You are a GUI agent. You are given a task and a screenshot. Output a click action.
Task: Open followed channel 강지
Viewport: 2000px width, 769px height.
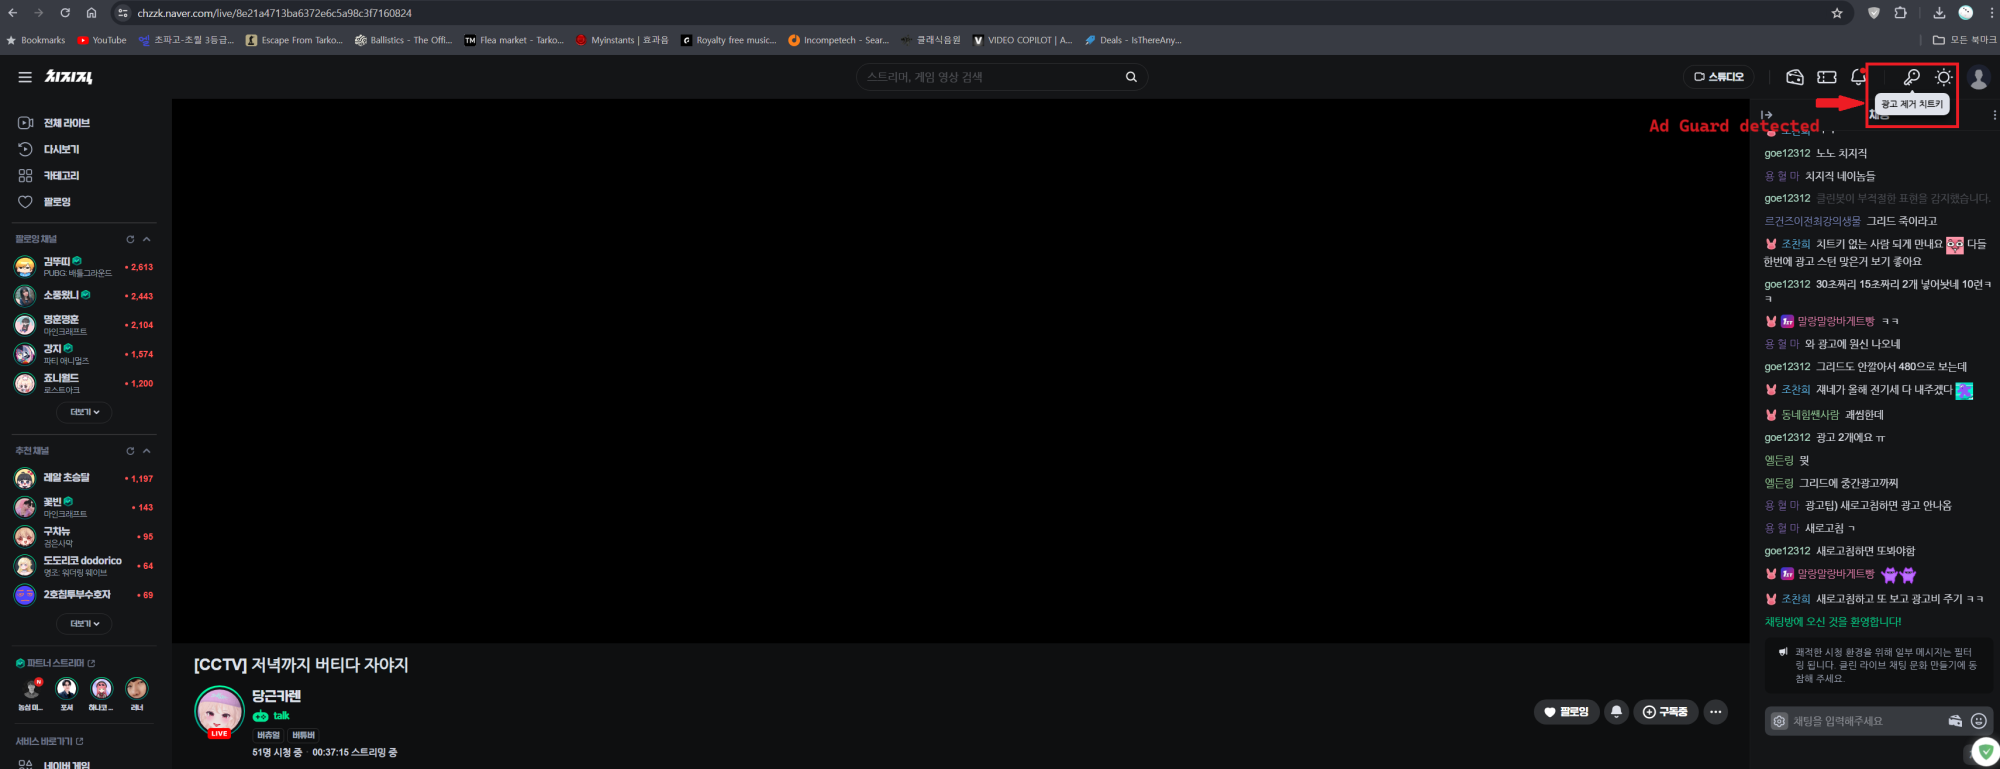84,354
